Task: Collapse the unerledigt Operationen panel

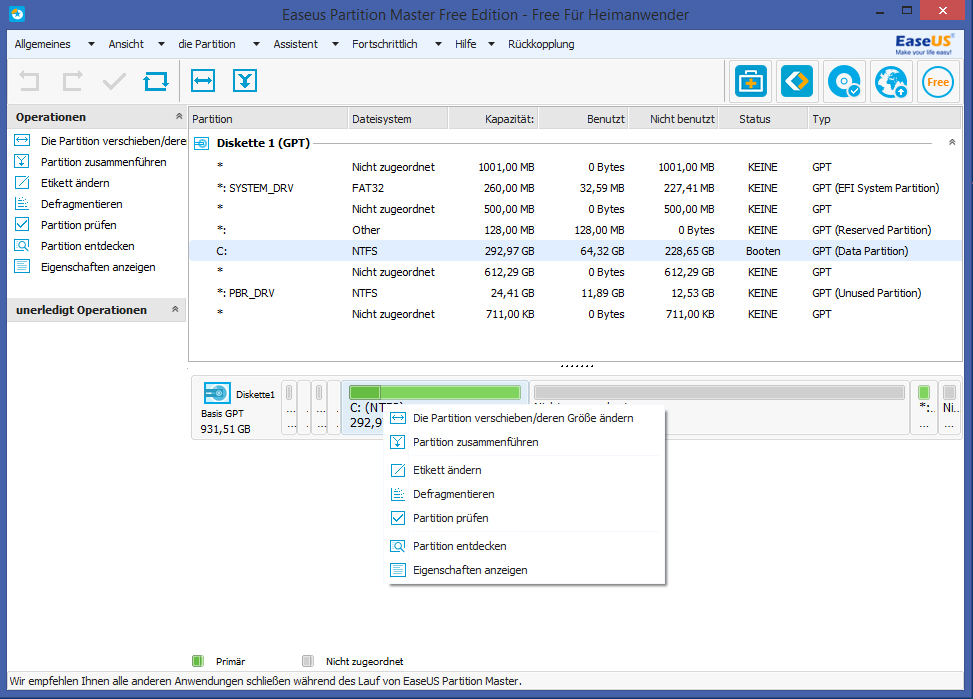Action: click(x=175, y=309)
